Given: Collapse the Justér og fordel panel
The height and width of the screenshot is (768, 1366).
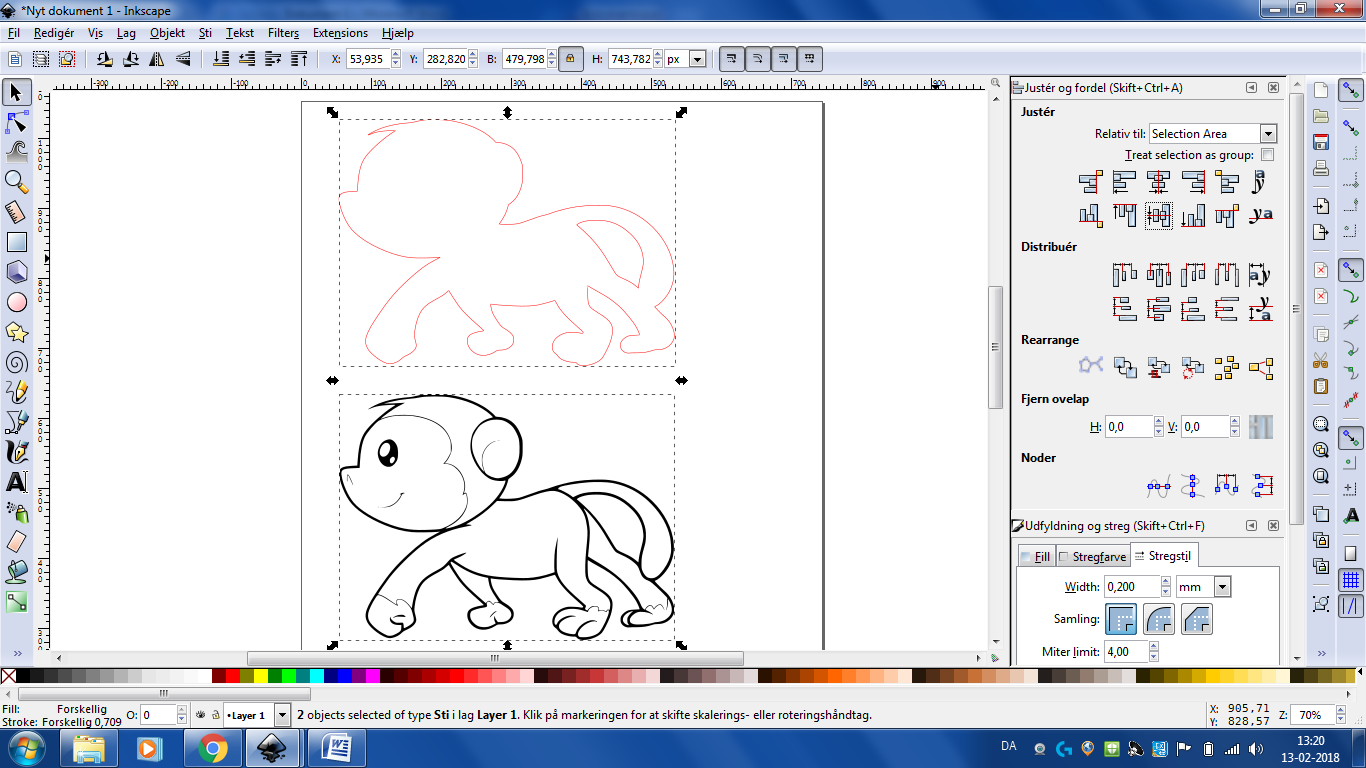Looking at the screenshot, I should [1251, 88].
